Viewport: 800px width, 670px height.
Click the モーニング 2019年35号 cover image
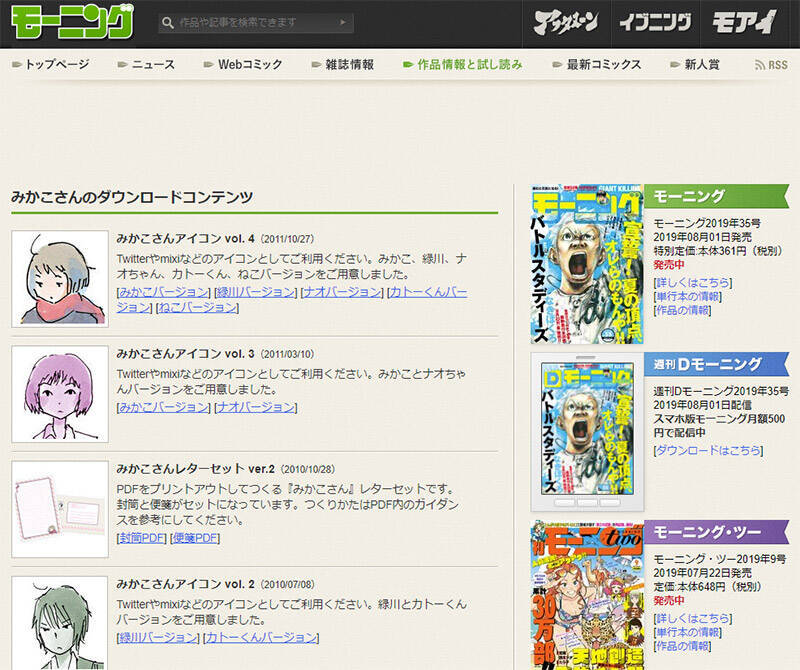tap(587, 265)
